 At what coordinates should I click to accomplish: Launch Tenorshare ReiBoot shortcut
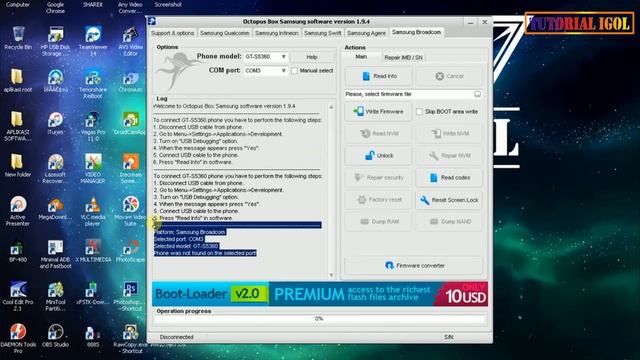click(93, 84)
